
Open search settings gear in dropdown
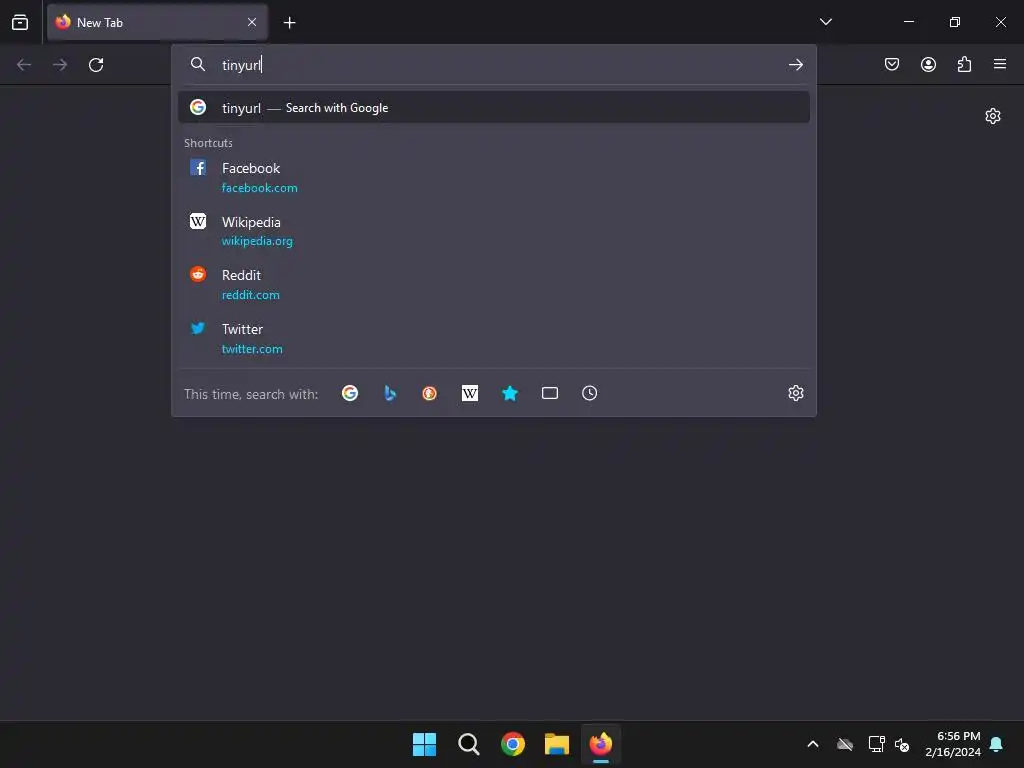[795, 393]
